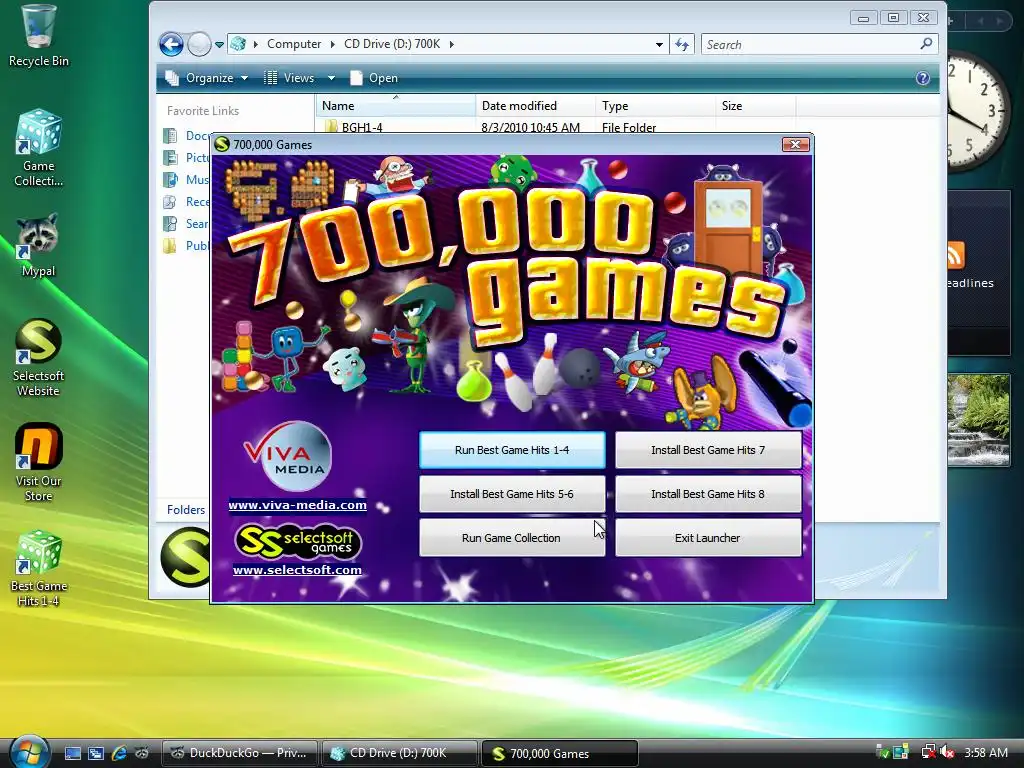Click Selectsoft S icon in Explorer details pane
1024x768 pixels.
[185, 557]
